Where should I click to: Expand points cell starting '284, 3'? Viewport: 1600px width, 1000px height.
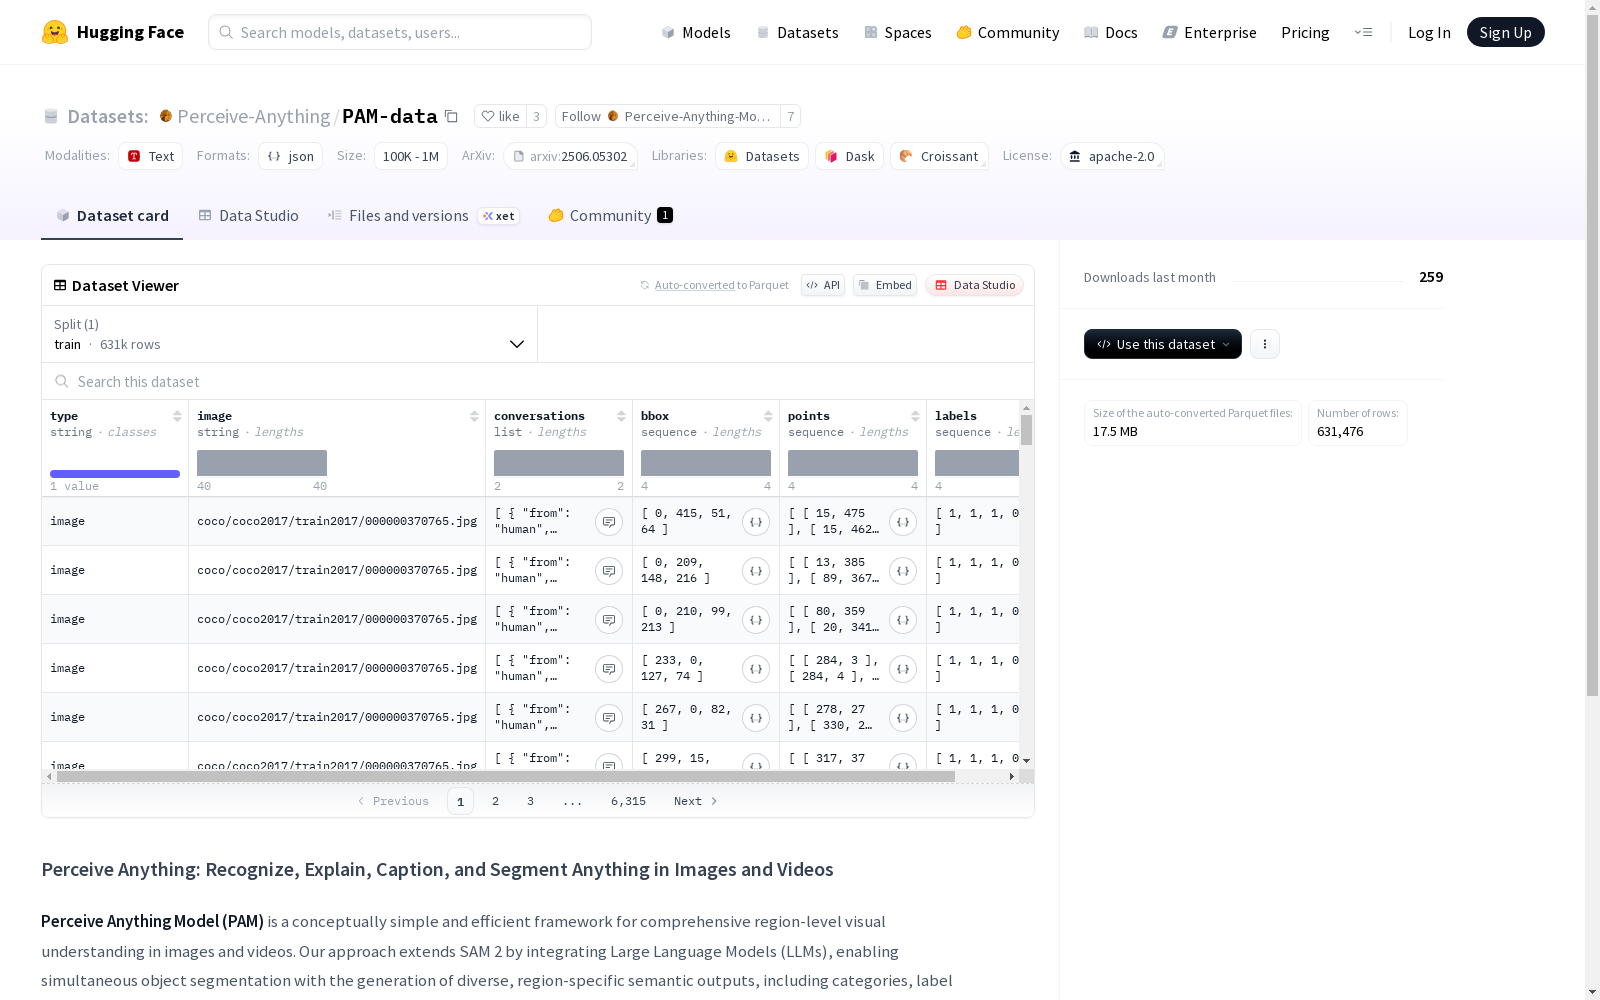(903, 669)
